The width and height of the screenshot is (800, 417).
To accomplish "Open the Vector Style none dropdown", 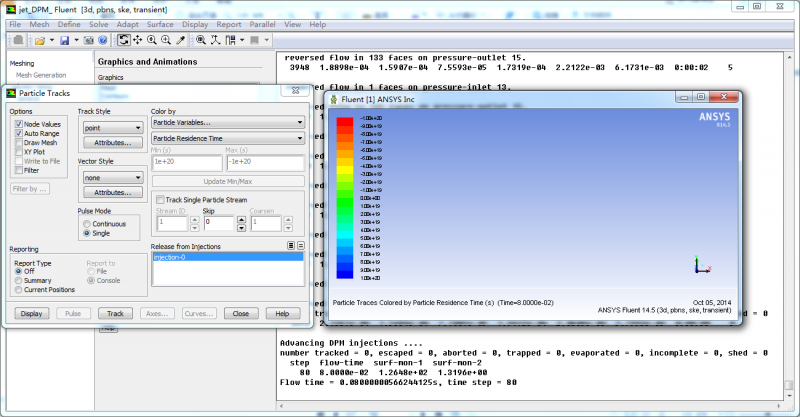I will [111, 176].
